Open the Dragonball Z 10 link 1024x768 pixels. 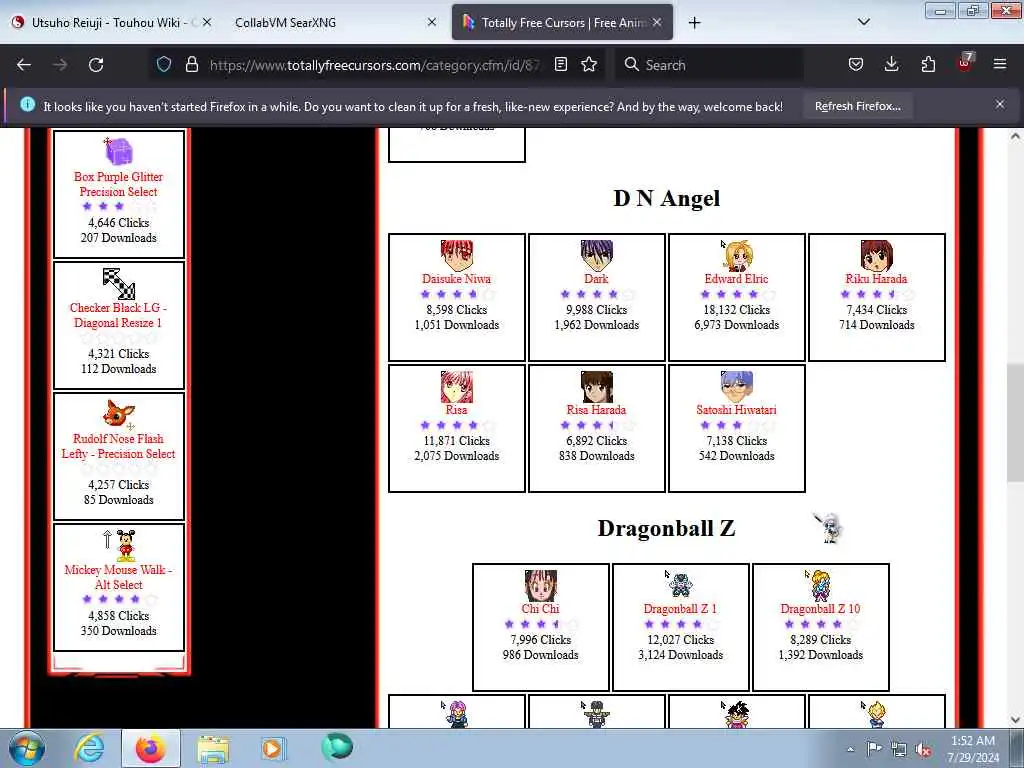click(x=820, y=609)
